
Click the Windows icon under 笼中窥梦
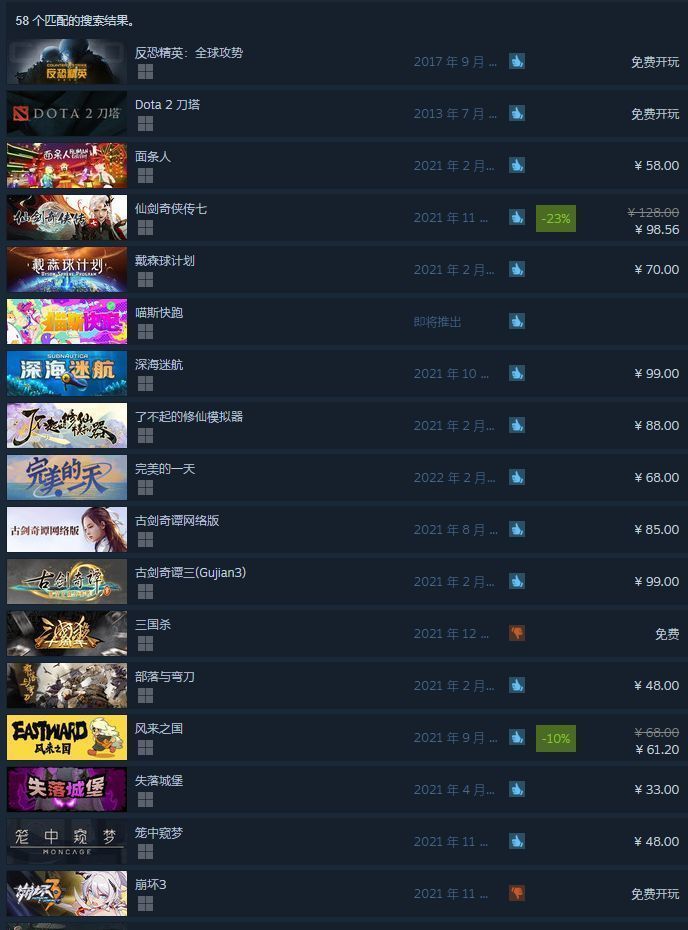[145, 852]
